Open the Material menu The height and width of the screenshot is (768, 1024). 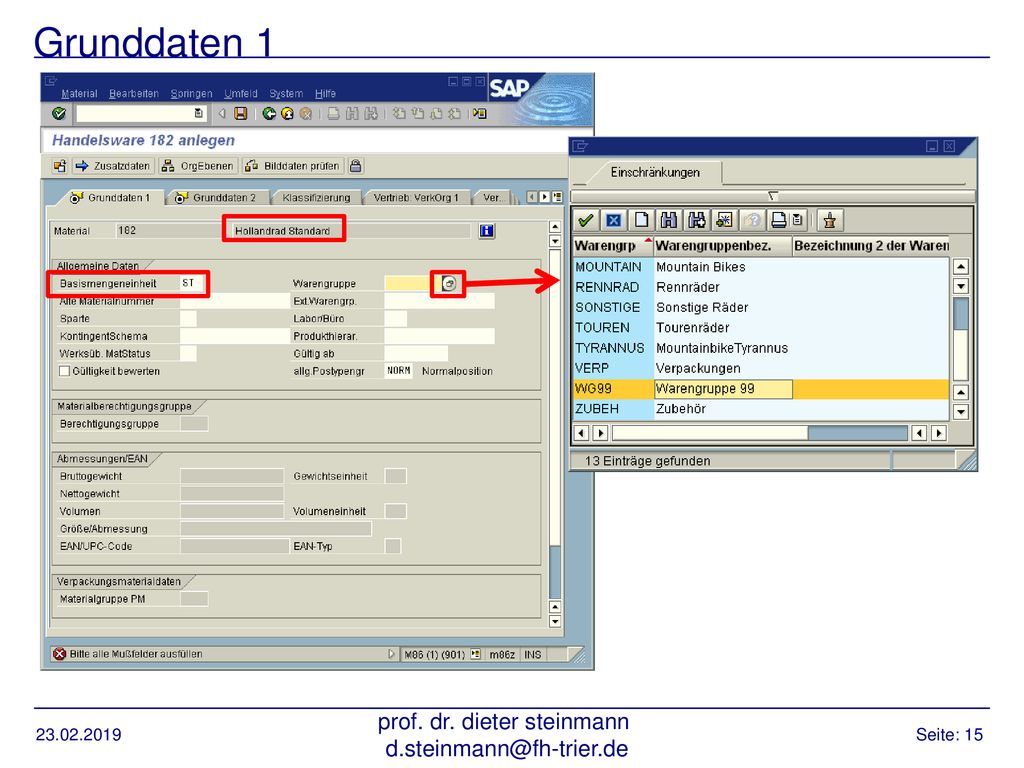80,93
